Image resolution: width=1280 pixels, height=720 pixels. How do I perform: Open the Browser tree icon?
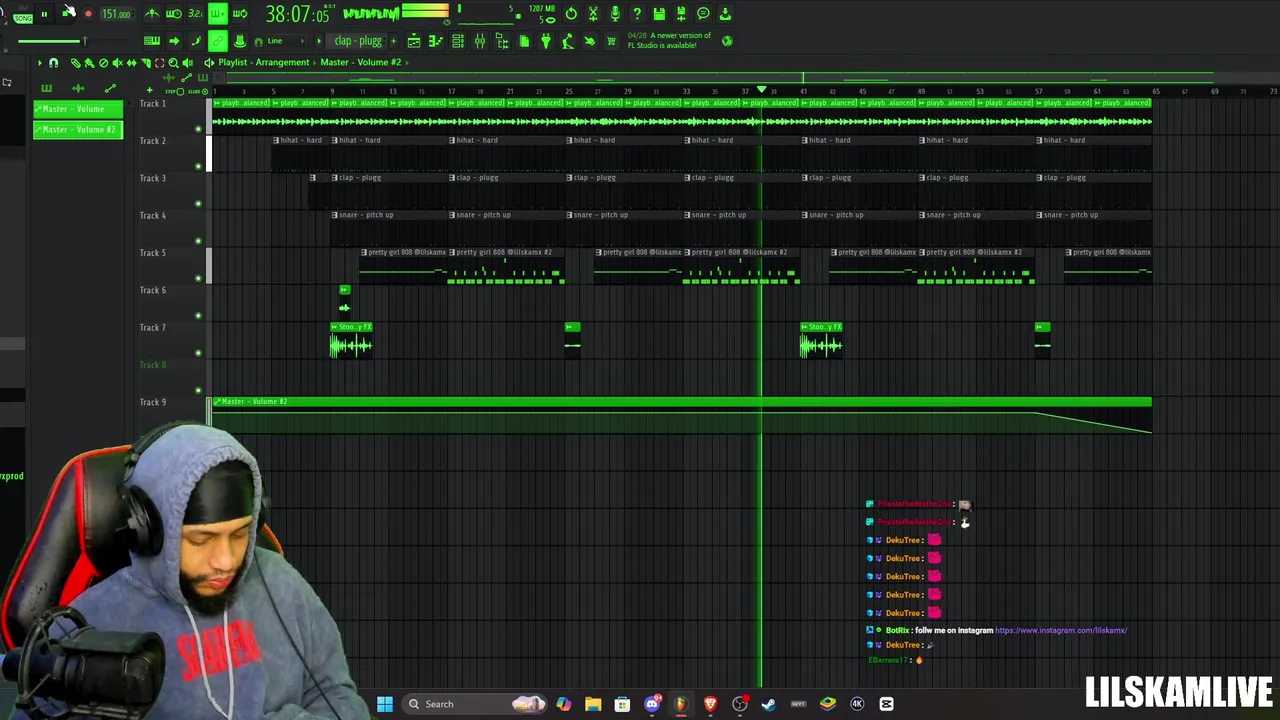[502, 41]
